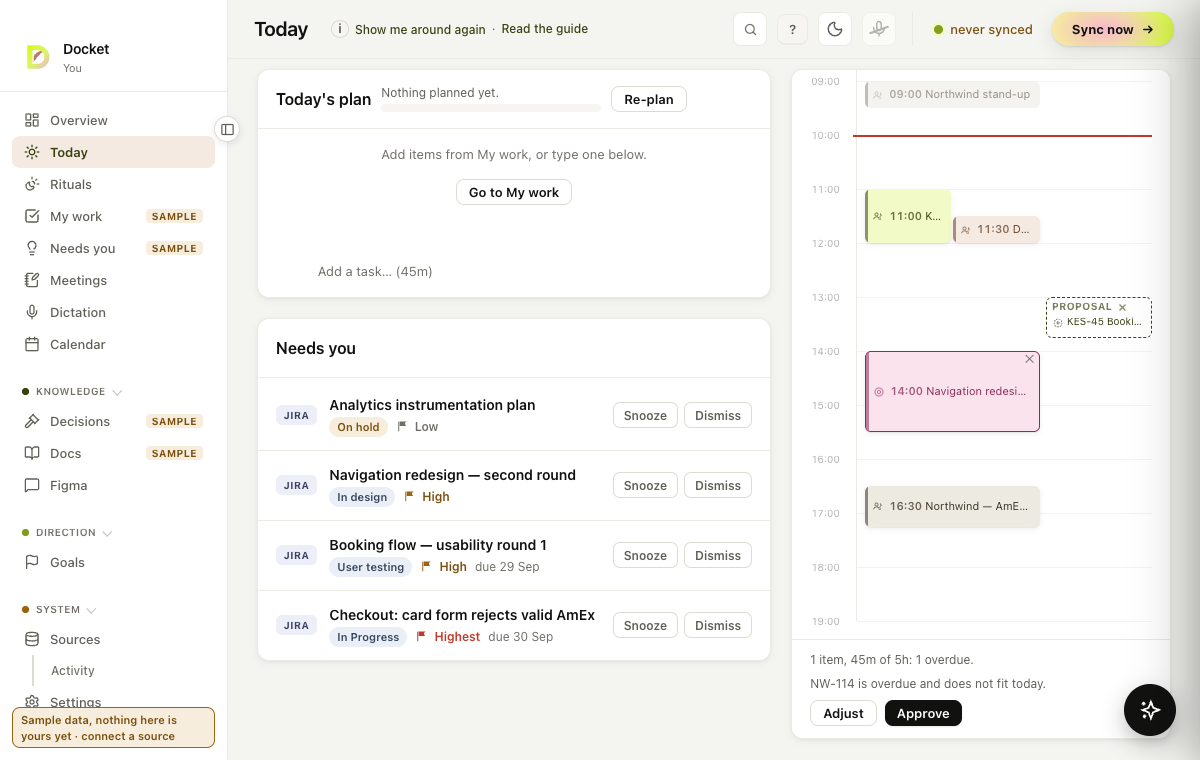This screenshot has width=1200, height=760.
Task: Open the 11:30 D... calendar event
Action: pos(996,229)
